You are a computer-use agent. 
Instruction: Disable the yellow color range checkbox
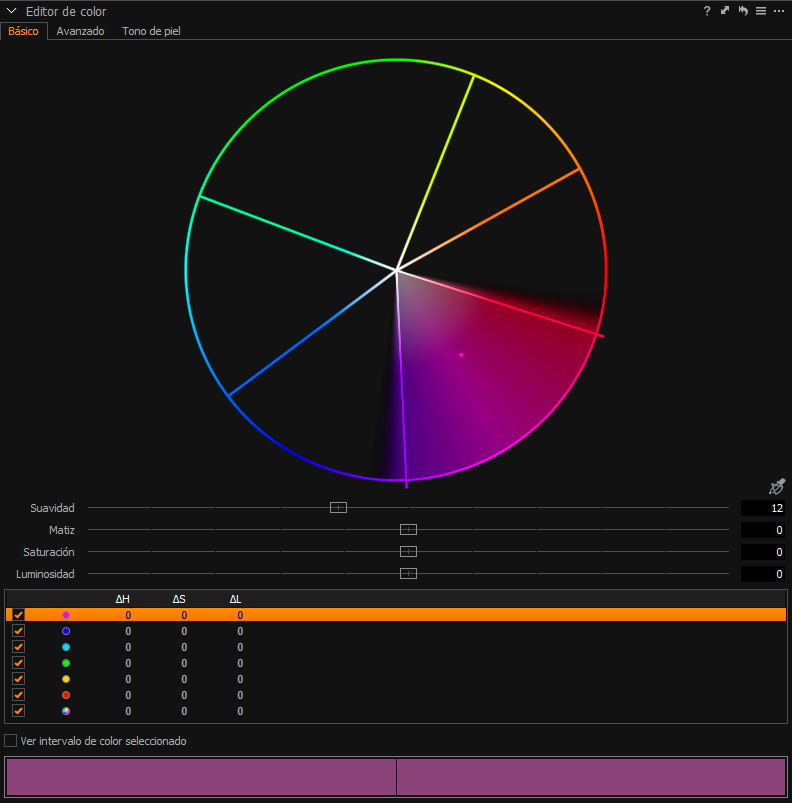(x=18, y=679)
